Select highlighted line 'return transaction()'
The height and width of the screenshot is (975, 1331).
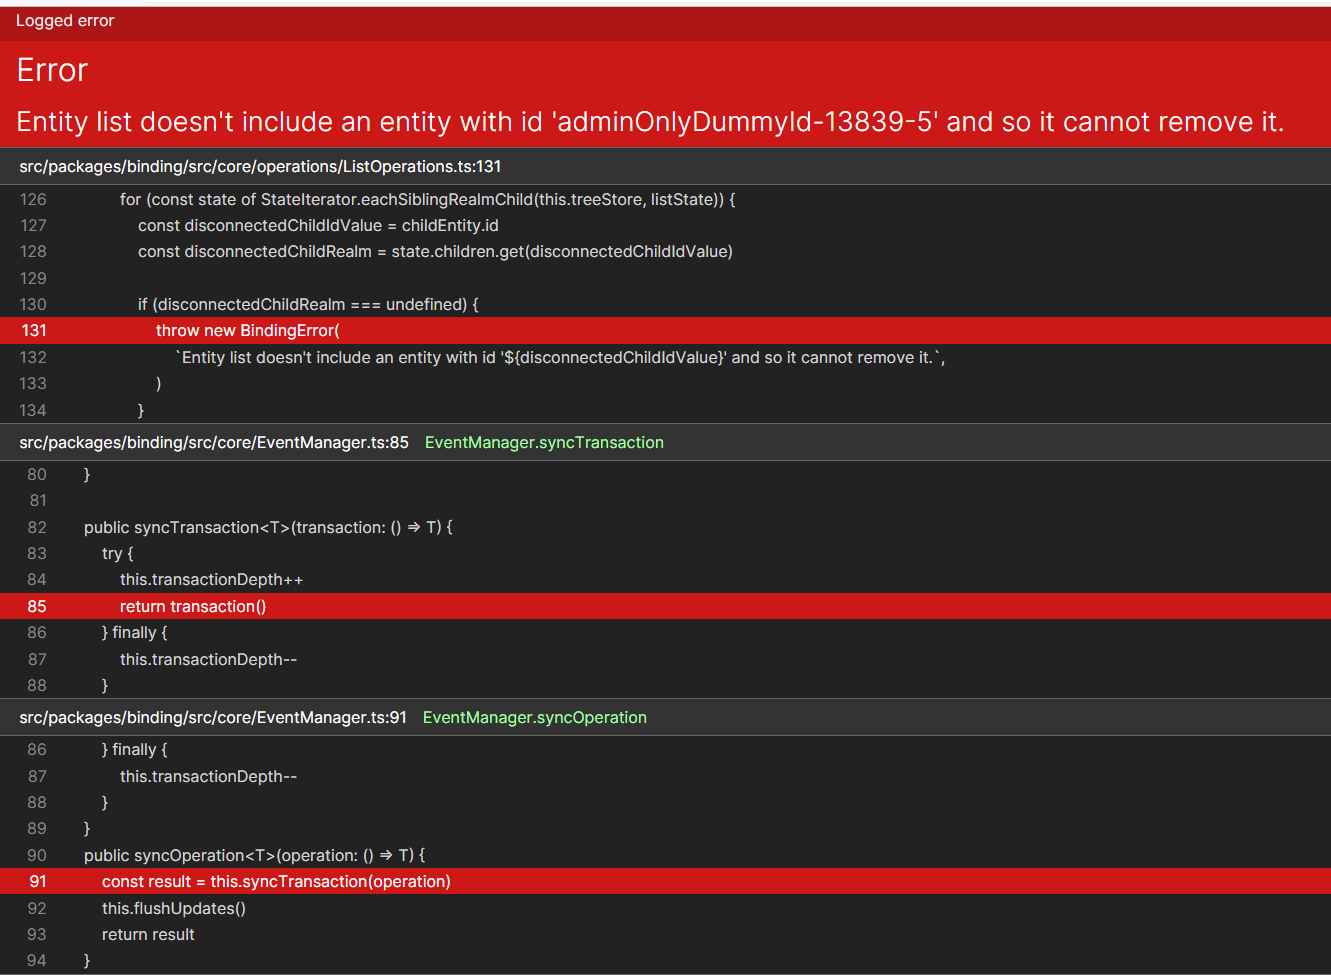[x=665, y=606]
